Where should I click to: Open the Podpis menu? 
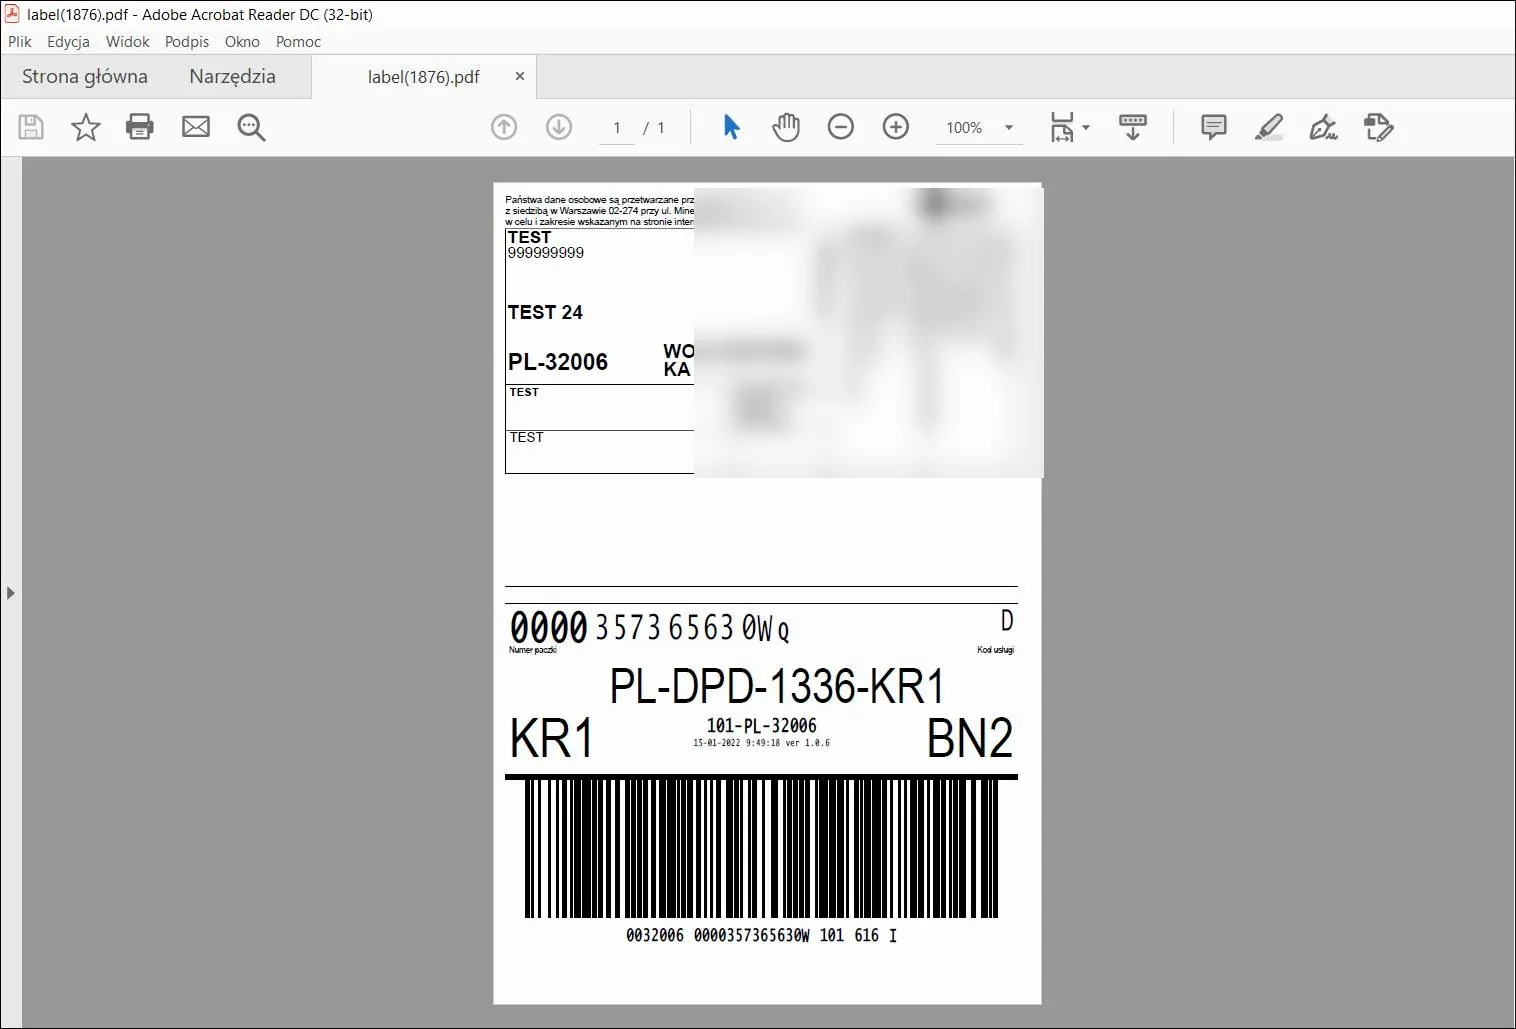187,42
